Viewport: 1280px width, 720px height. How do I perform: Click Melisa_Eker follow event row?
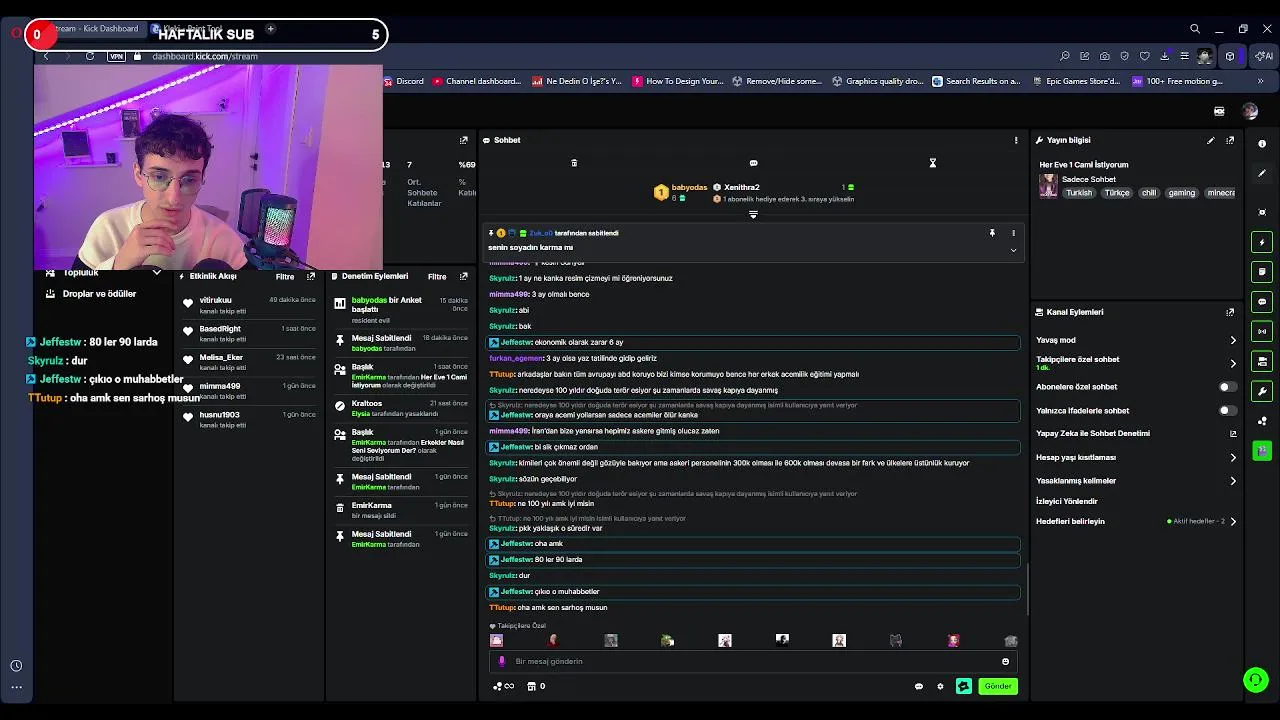[x=250, y=362]
